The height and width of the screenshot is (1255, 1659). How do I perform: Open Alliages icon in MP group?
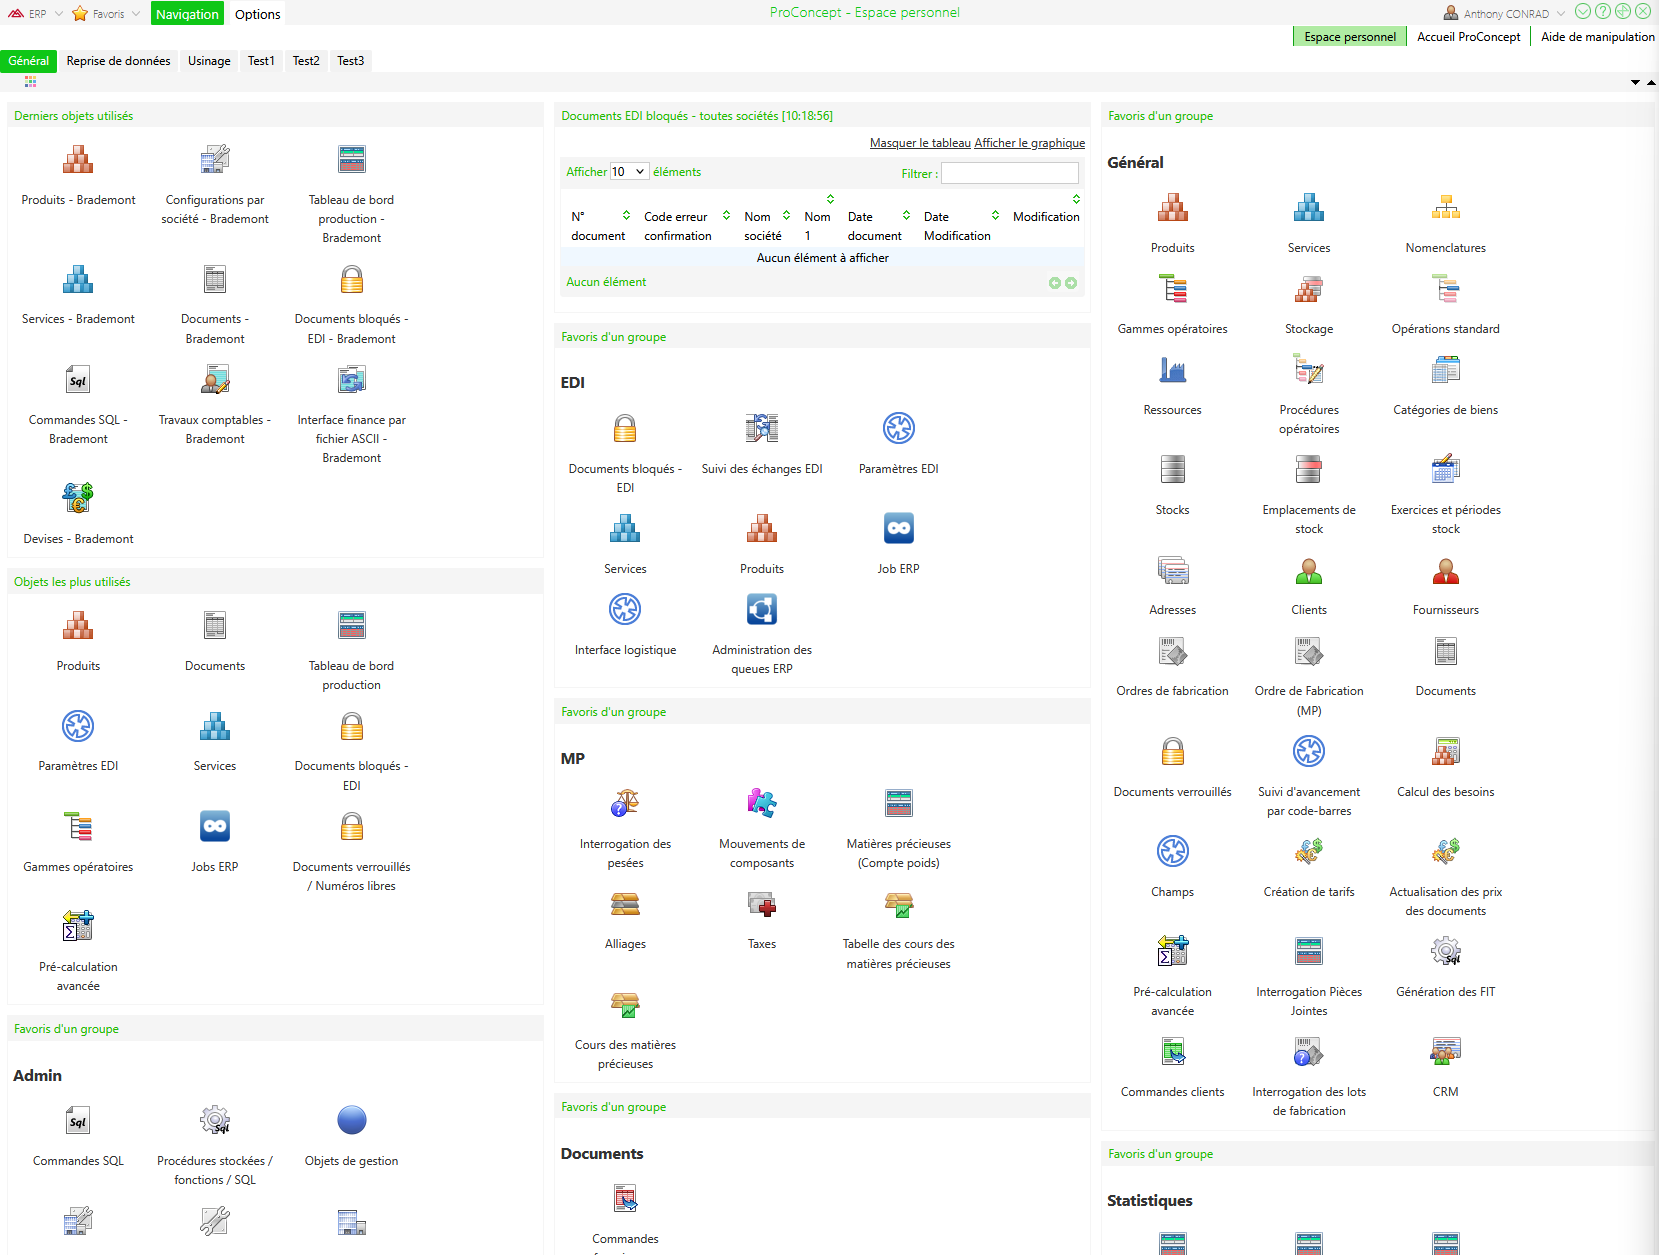click(625, 905)
